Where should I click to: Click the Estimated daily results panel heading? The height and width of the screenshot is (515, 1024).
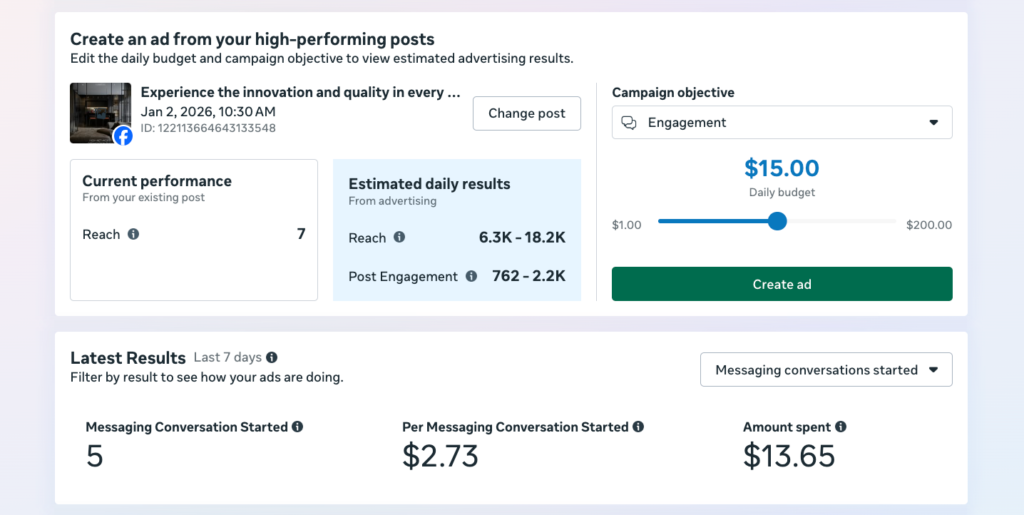pos(429,184)
